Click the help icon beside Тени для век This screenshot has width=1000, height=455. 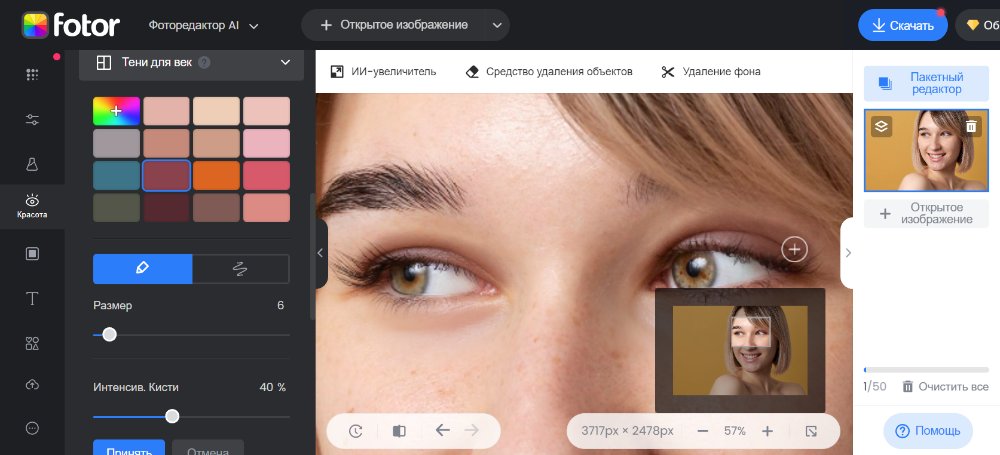tap(204, 63)
